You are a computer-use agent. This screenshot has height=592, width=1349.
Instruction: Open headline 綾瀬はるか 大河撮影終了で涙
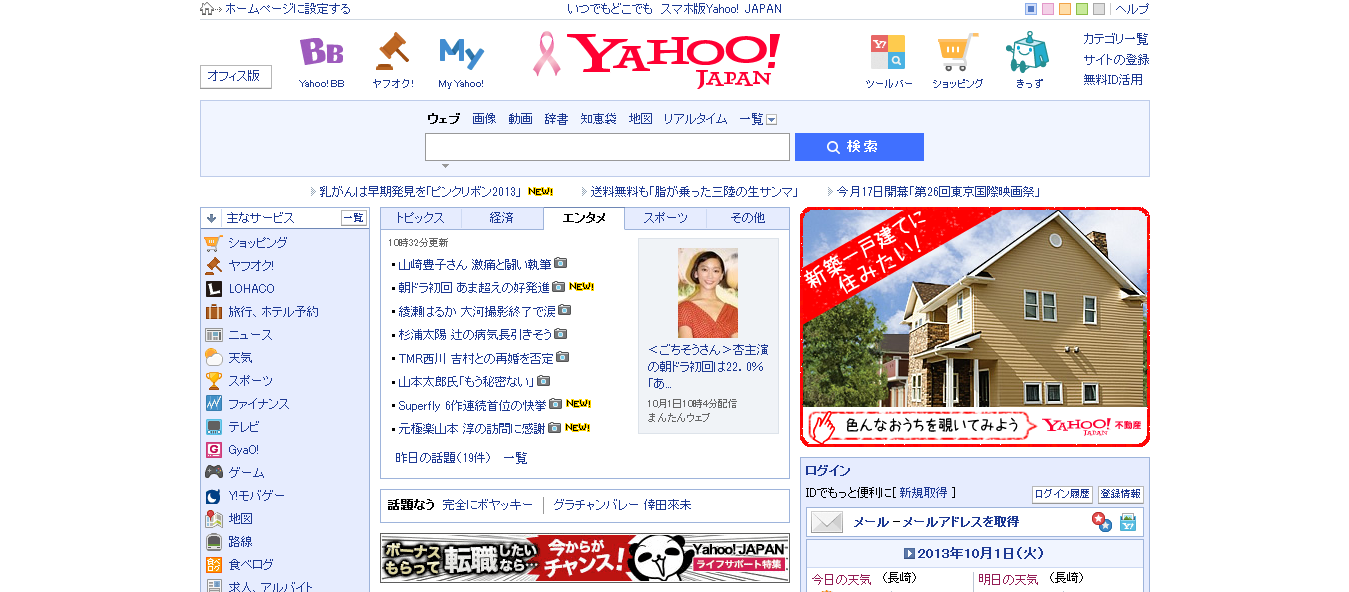[x=476, y=311]
